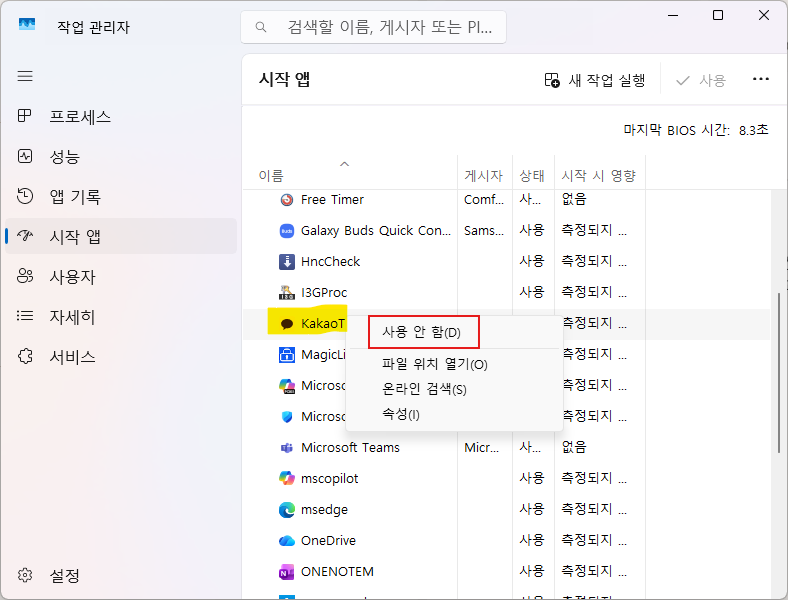Open the hamburger navigation menu

pyautogui.click(x=25, y=76)
